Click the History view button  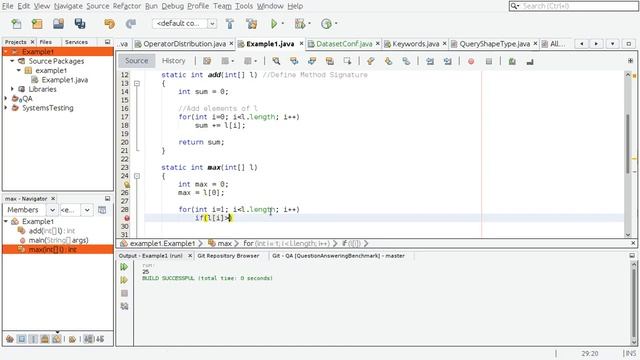pos(173,61)
